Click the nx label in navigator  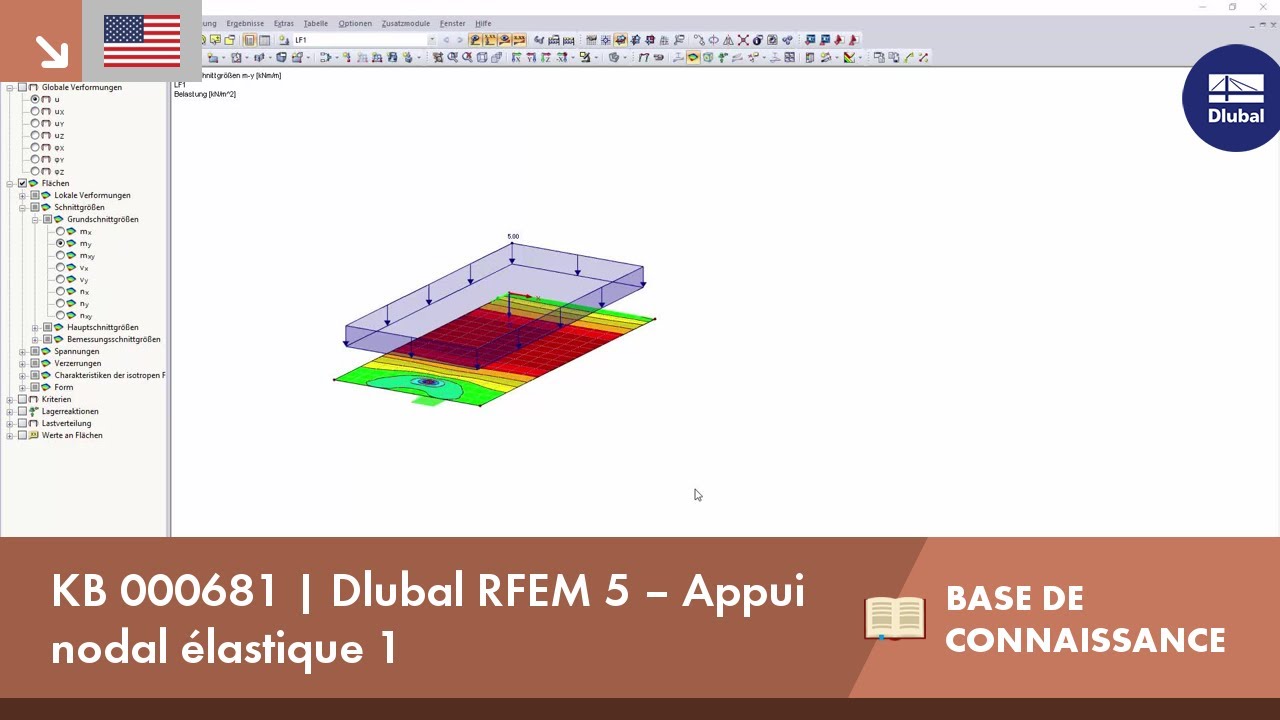84,291
